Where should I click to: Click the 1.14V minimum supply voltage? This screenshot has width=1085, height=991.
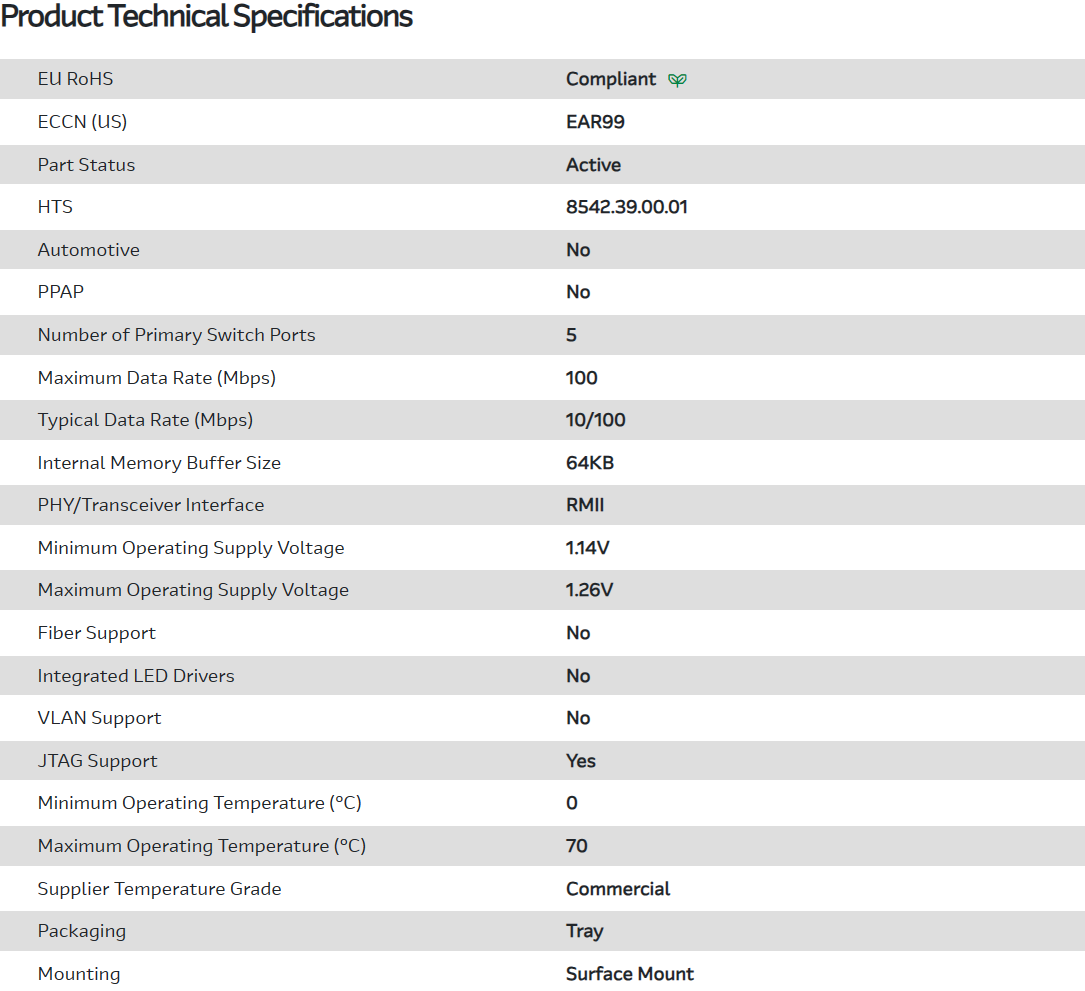click(589, 548)
